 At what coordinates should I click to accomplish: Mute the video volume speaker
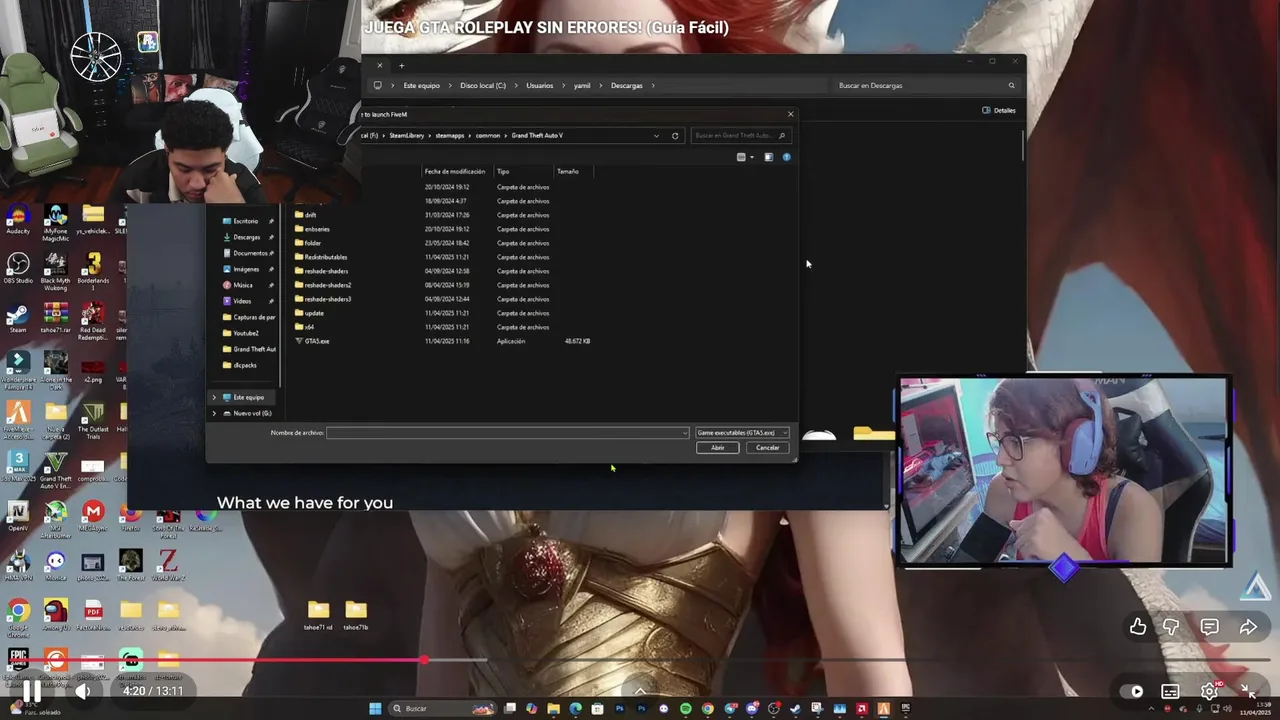click(x=84, y=691)
